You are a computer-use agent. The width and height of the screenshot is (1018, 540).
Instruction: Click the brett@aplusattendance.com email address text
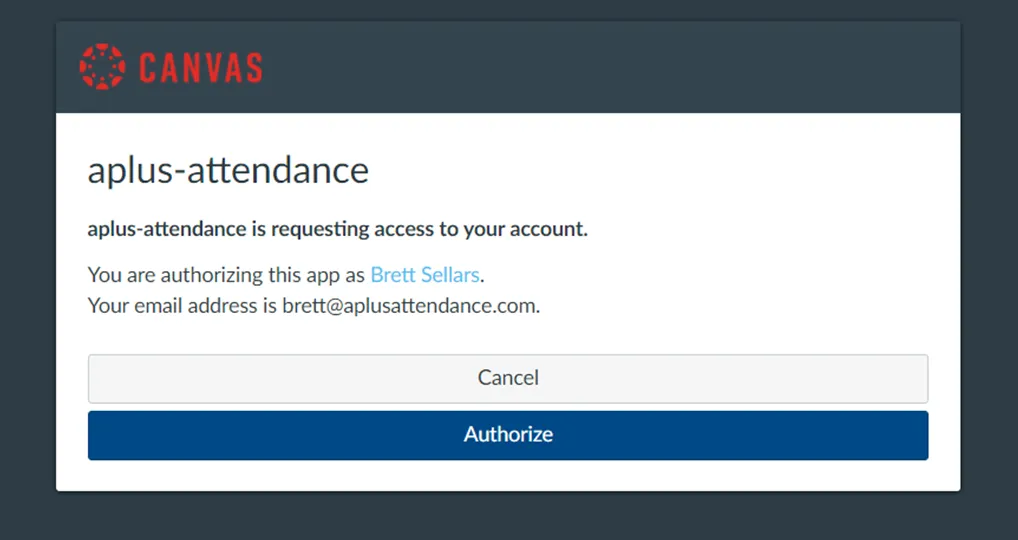[x=409, y=305]
